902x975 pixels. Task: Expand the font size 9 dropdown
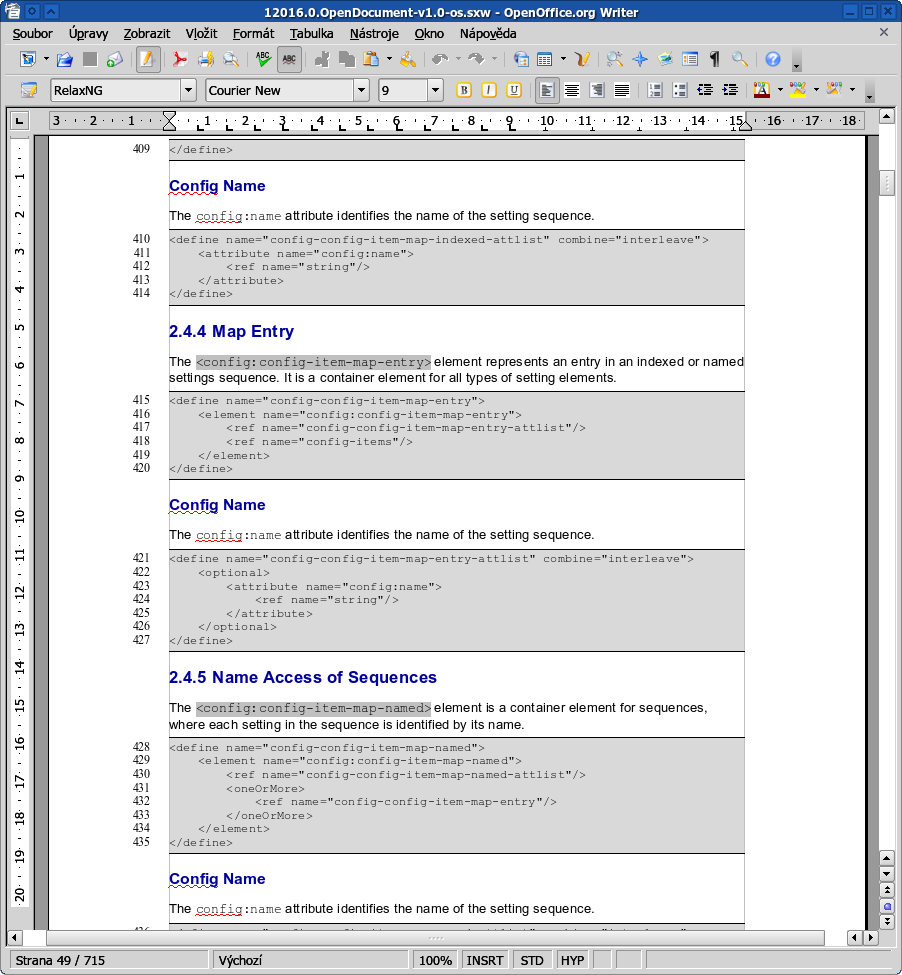[435, 90]
